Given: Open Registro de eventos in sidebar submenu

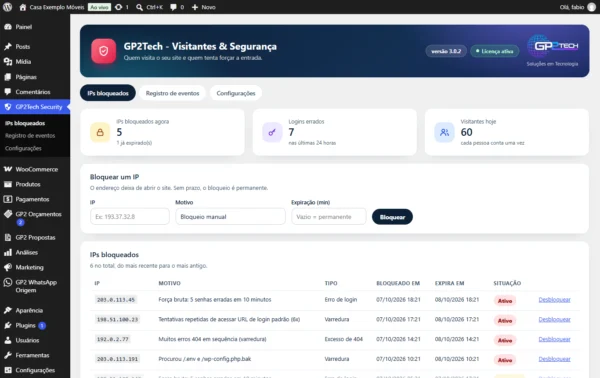Looking at the screenshot, I should click(30, 136).
